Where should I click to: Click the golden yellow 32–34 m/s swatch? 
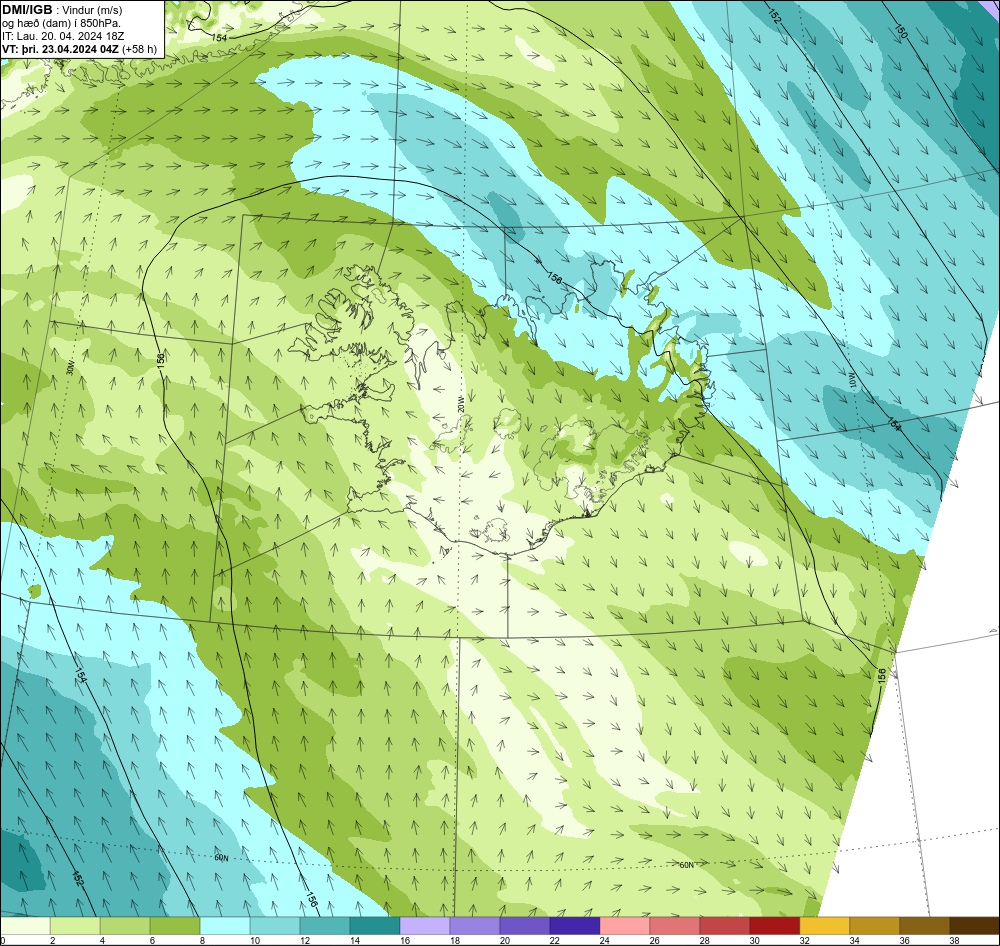click(825, 926)
